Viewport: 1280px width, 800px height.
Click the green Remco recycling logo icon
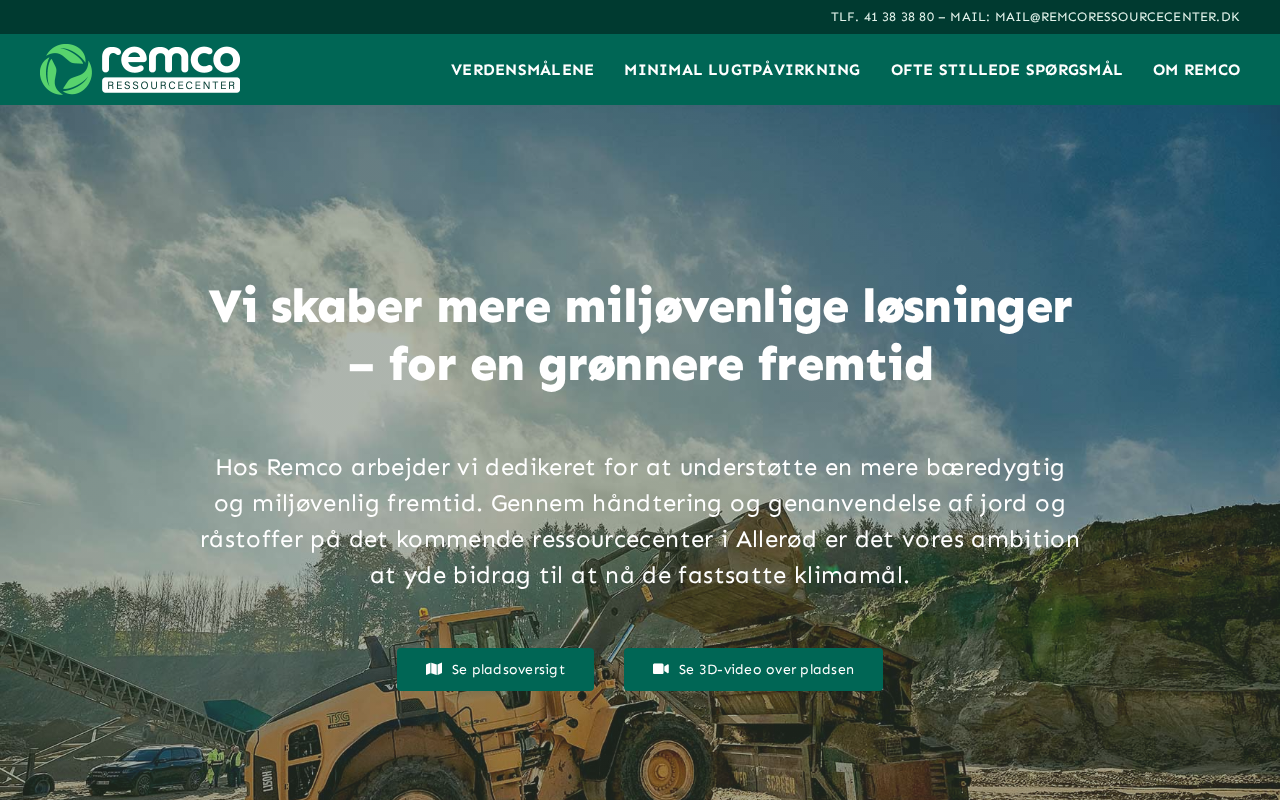(66, 69)
